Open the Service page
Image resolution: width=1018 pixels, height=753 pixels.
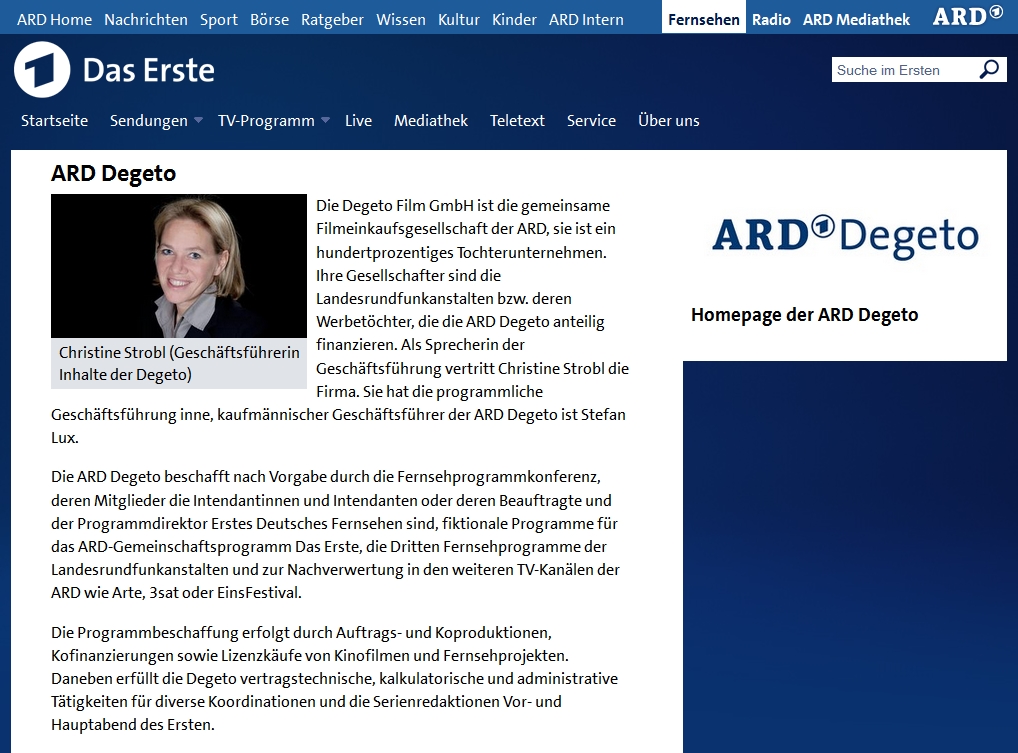pyautogui.click(x=591, y=120)
